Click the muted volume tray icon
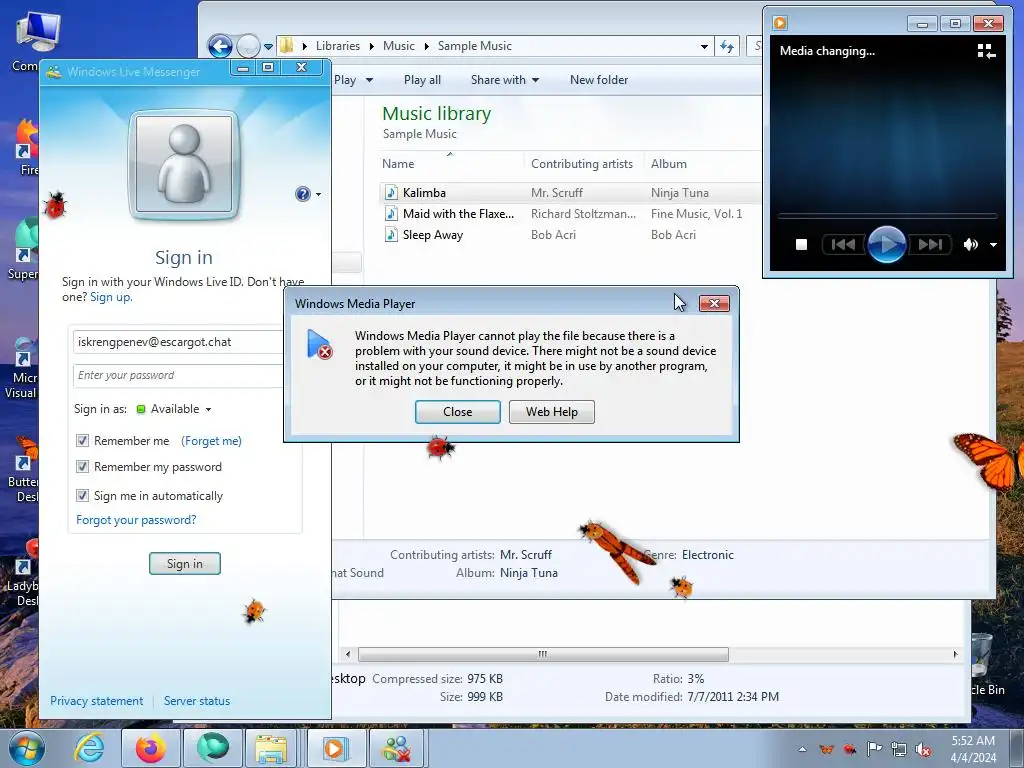Screen dimensions: 1024x768 (923, 749)
